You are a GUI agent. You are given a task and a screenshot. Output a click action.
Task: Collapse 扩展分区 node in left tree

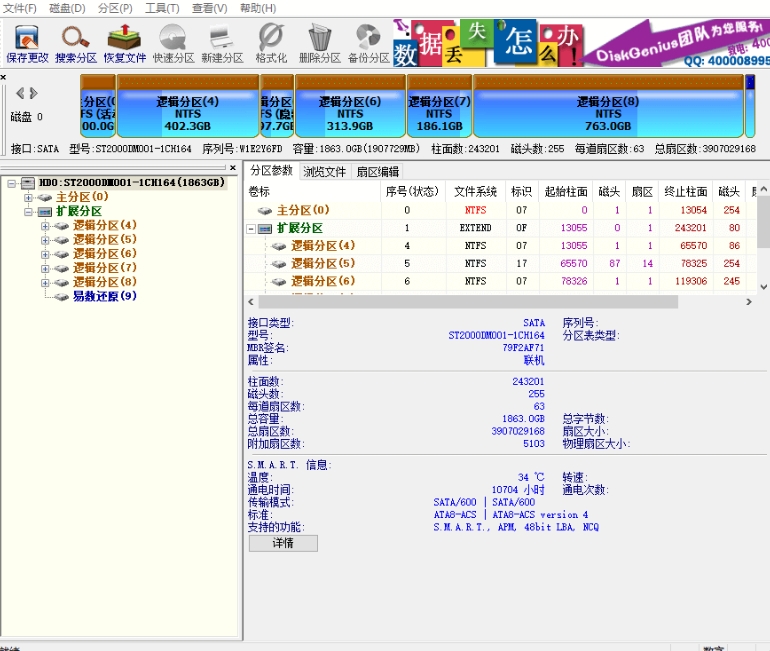click(29, 212)
